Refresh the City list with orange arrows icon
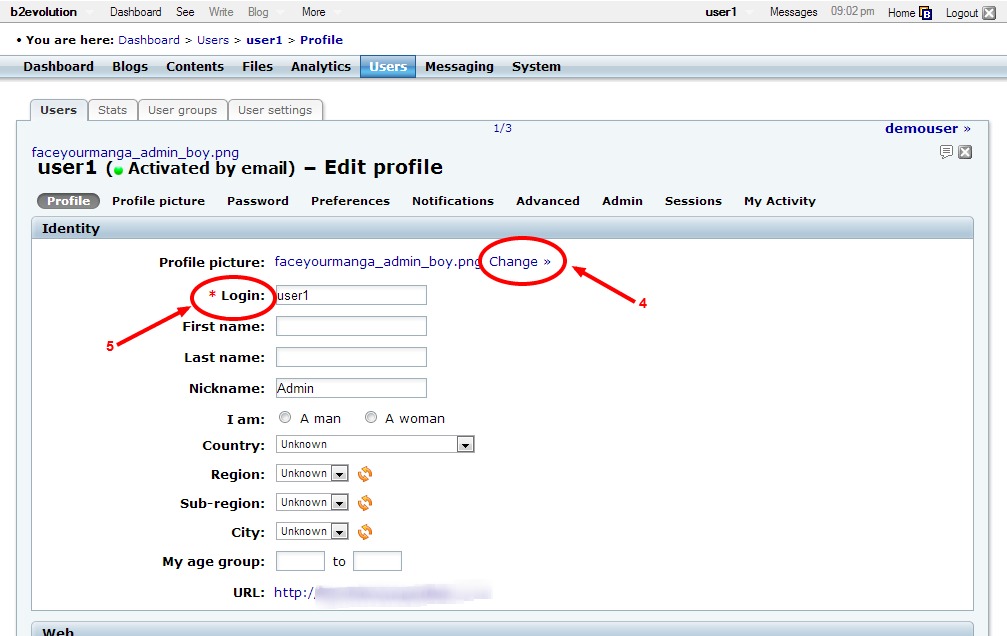Screen dimensions: 1007x636 [x=365, y=532]
